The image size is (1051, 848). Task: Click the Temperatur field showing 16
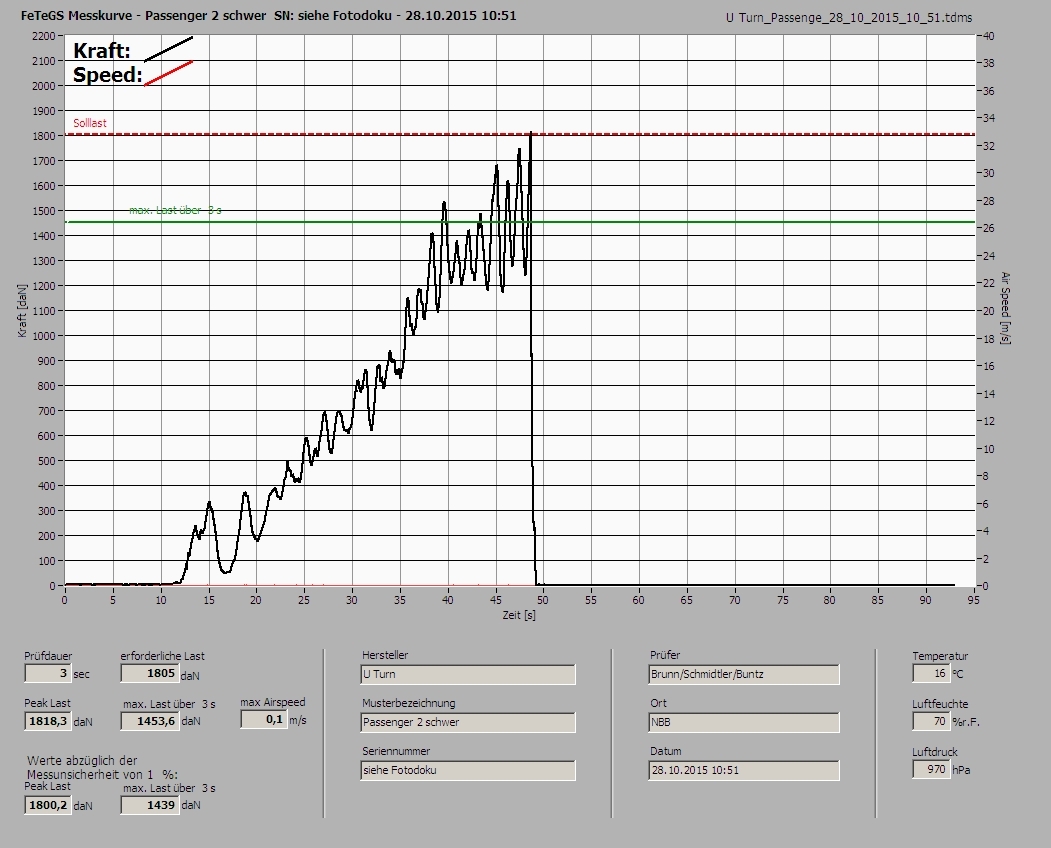(930, 673)
